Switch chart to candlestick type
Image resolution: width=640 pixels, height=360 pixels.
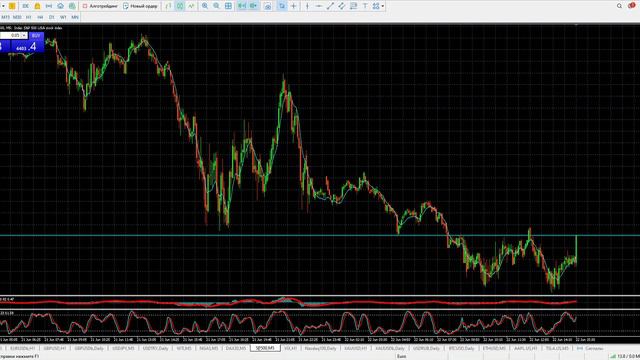point(180,6)
